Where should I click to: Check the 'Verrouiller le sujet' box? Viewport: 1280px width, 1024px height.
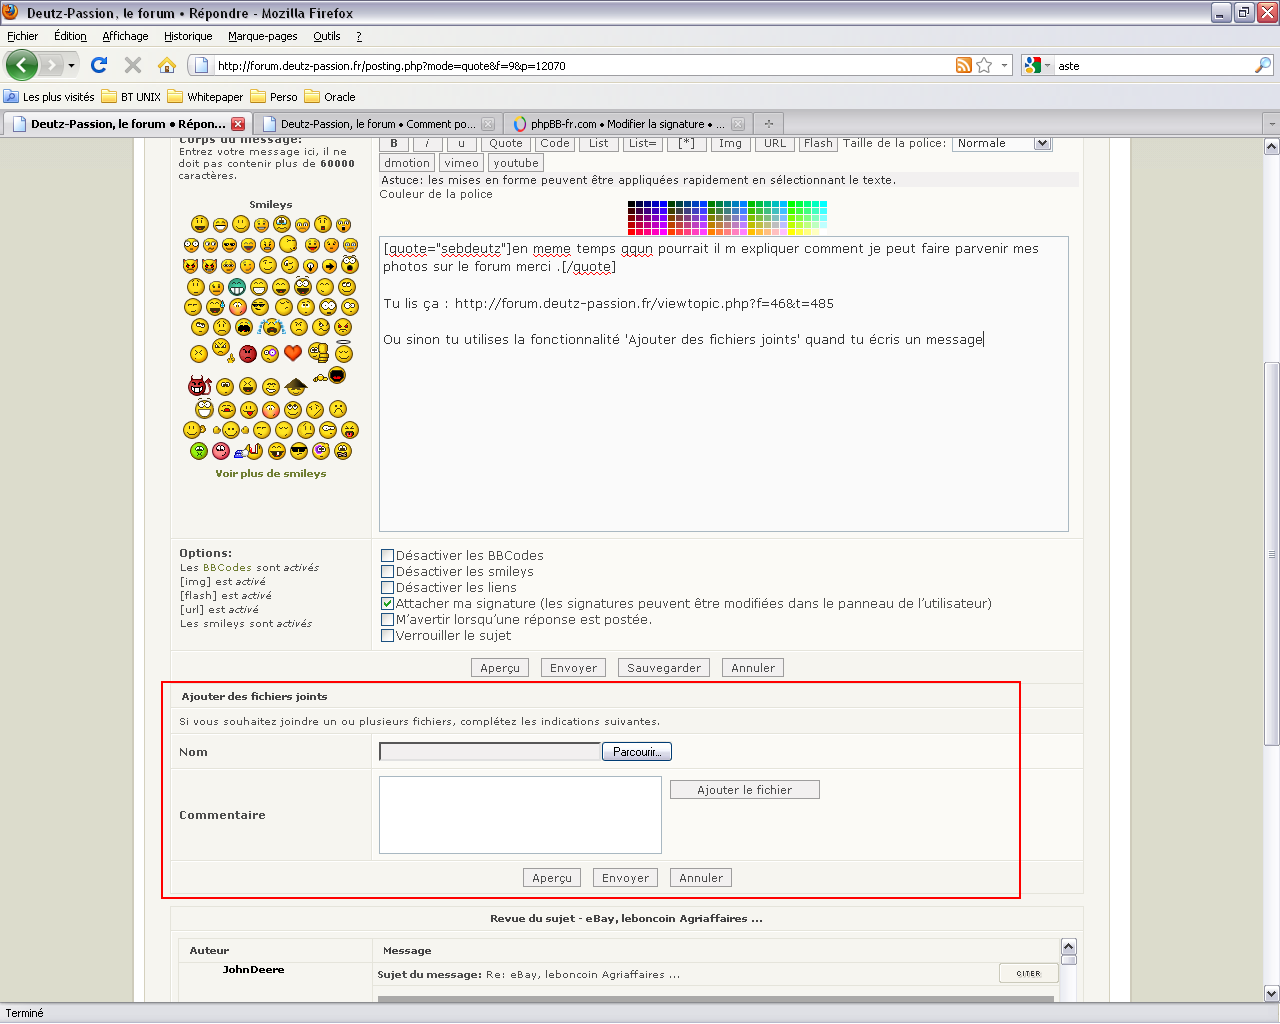point(388,636)
